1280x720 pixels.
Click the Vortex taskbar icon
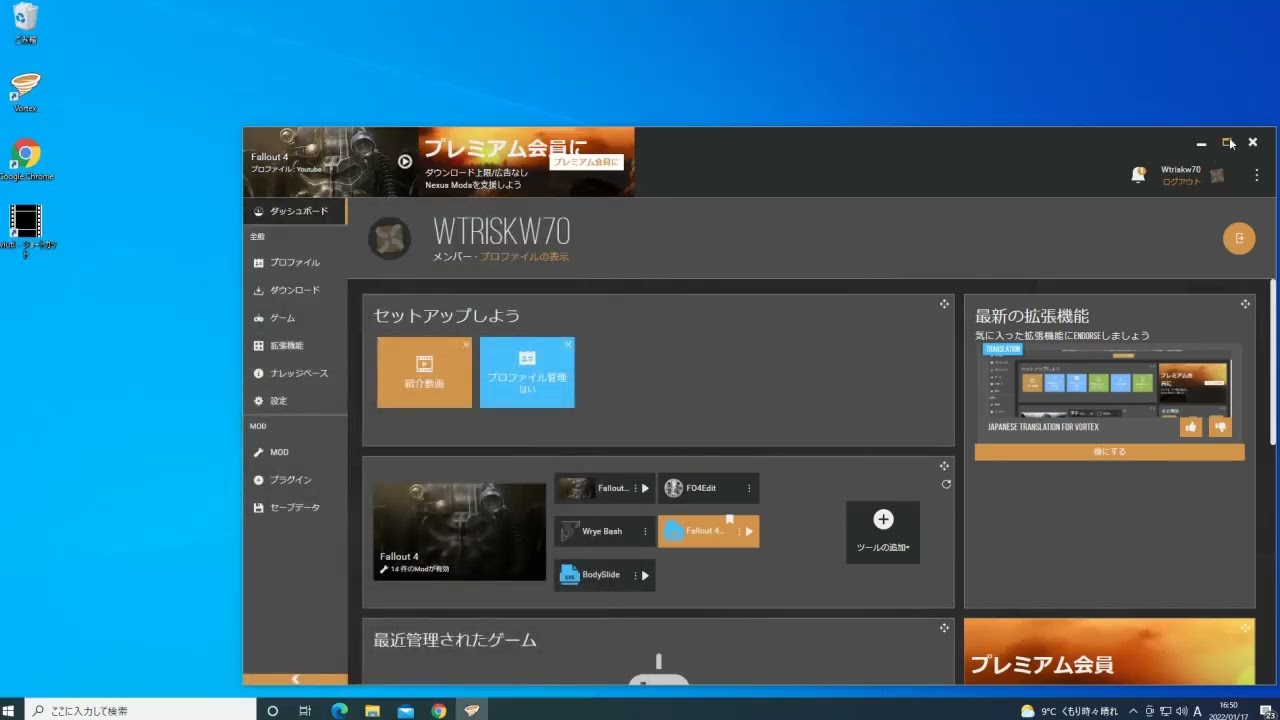point(472,711)
